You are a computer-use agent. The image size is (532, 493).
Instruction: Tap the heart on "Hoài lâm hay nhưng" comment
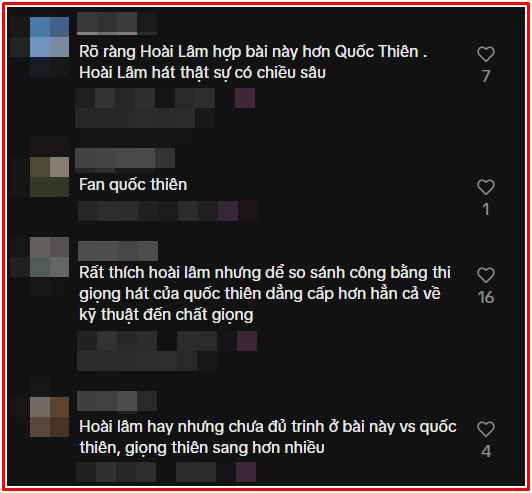click(x=486, y=429)
